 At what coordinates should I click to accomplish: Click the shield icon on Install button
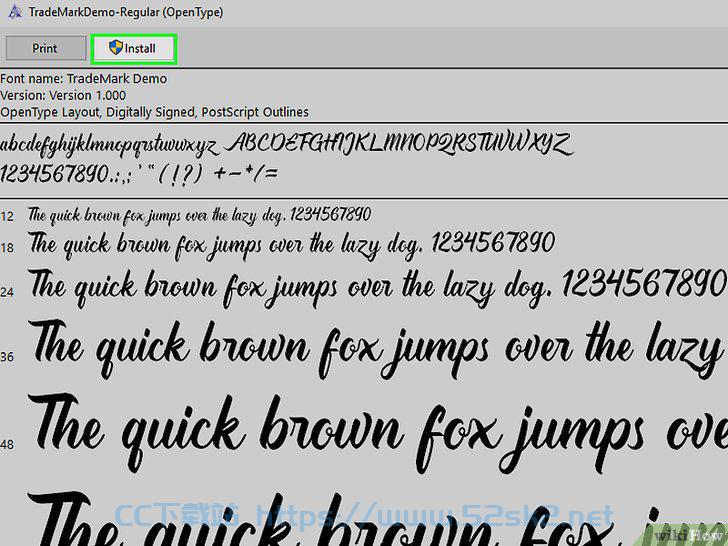point(116,47)
